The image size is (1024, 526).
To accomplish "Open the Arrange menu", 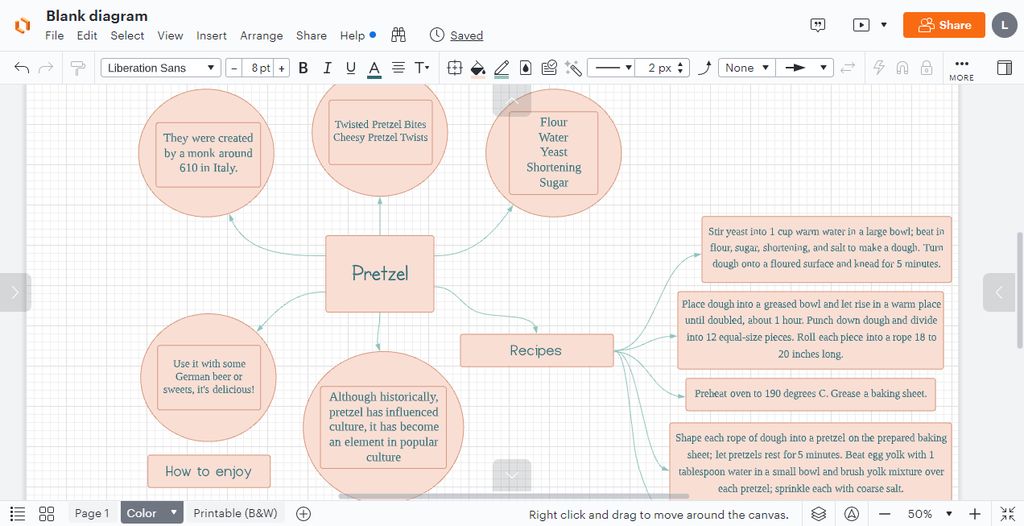I will pos(261,36).
